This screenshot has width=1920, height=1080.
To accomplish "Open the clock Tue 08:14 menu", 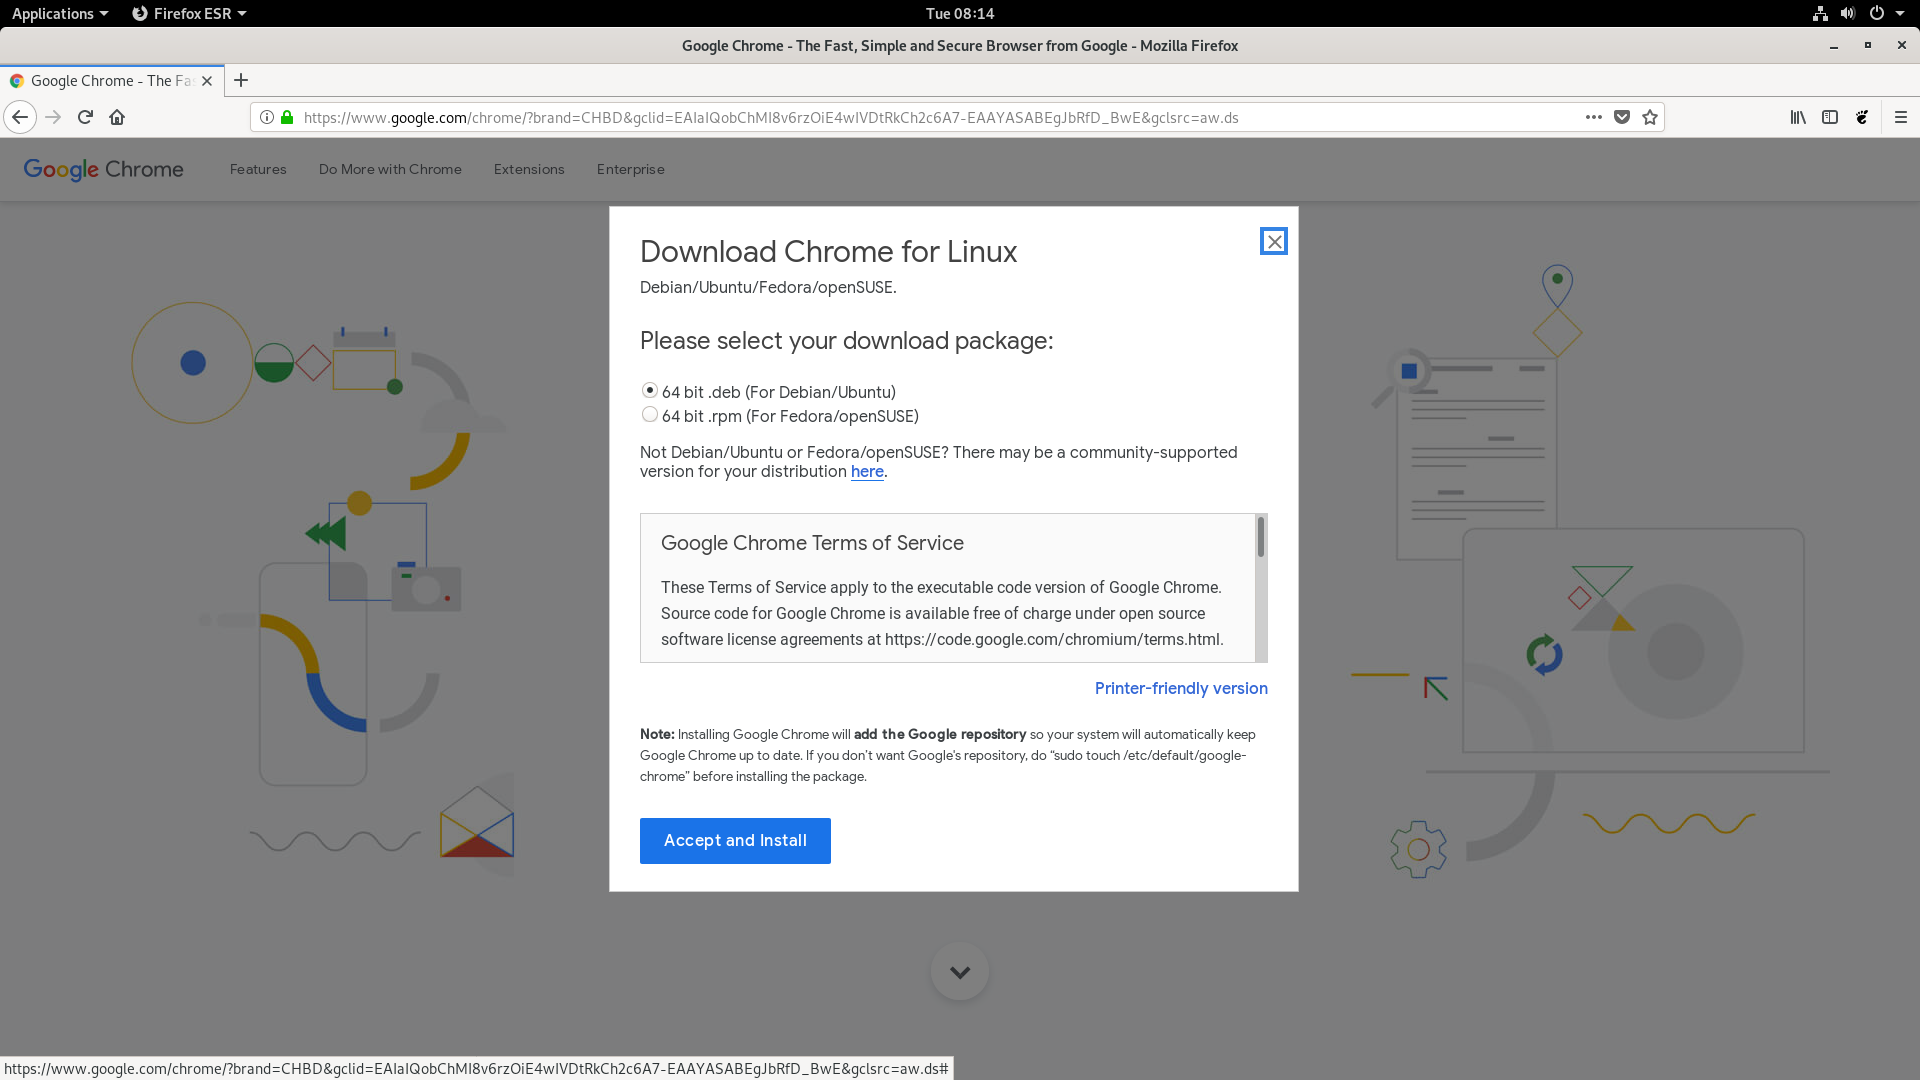I will click(960, 13).
